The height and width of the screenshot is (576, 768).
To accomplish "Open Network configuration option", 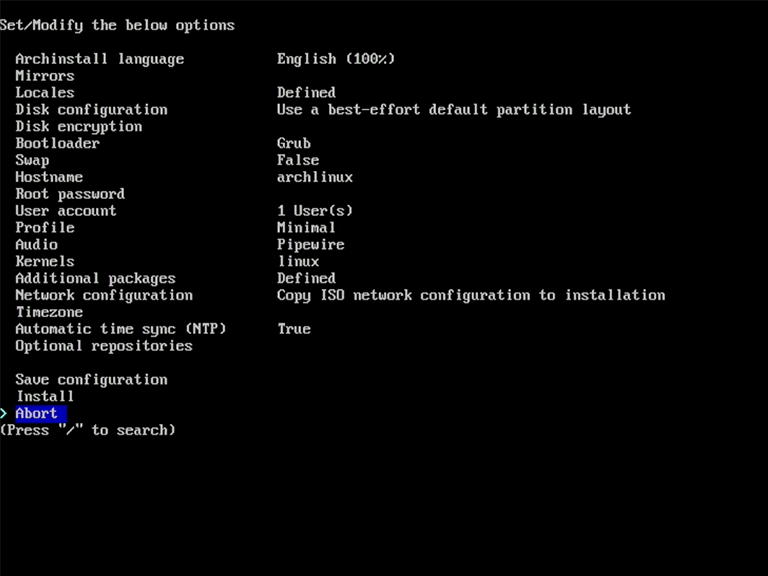I will tap(104, 295).
